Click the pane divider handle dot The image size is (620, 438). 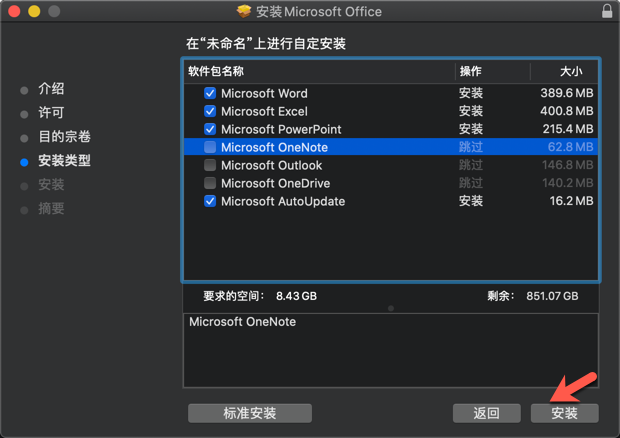tap(390, 308)
